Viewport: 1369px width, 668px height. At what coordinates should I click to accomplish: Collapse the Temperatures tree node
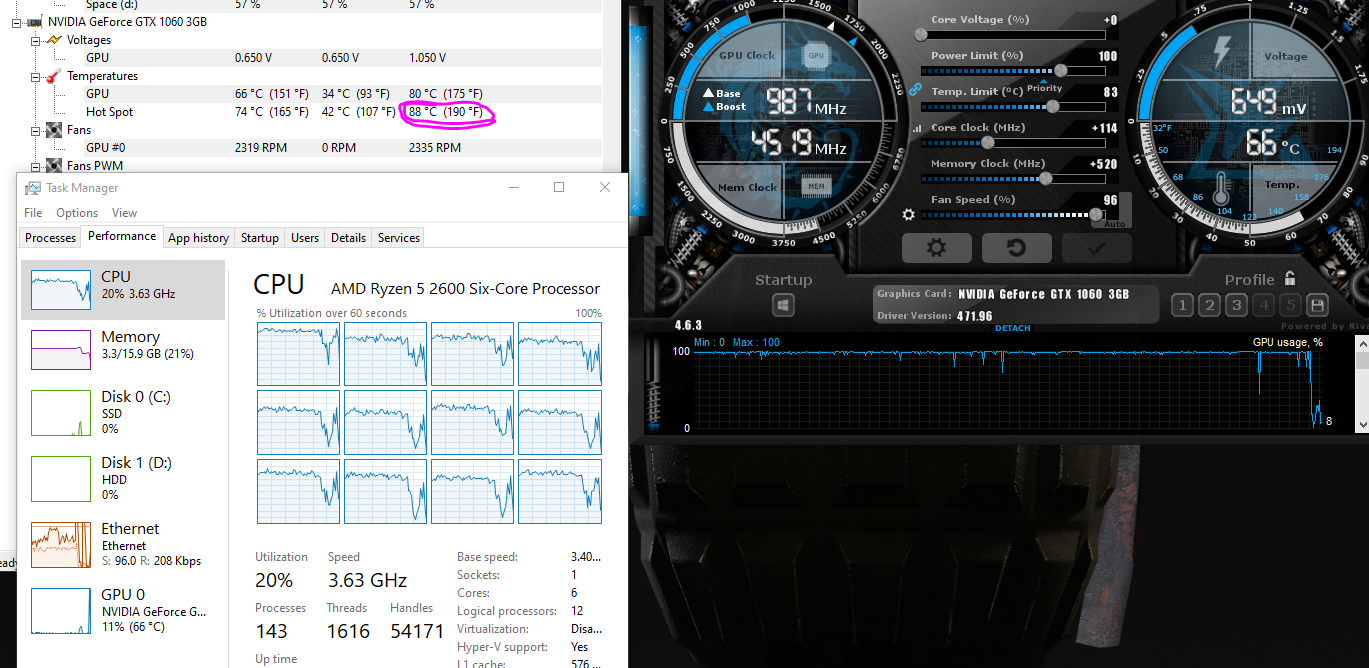coord(36,76)
